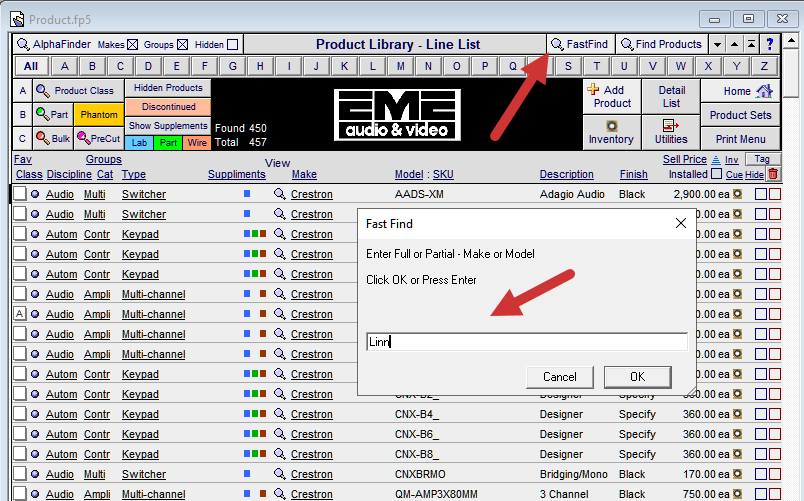
Task: Check the blue Cue box for AADS-XM
Action: pos(761,194)
